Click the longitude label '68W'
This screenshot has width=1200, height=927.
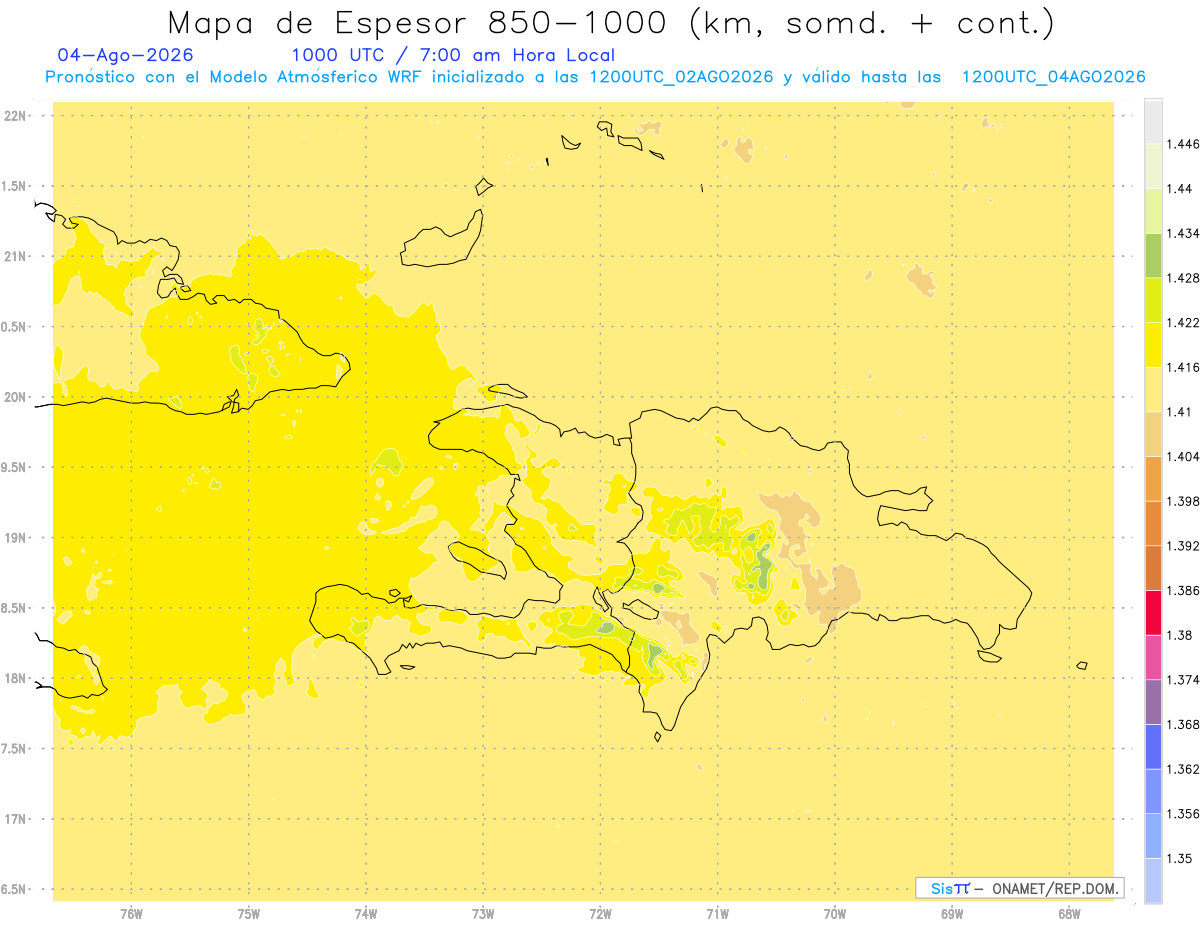1069,914
